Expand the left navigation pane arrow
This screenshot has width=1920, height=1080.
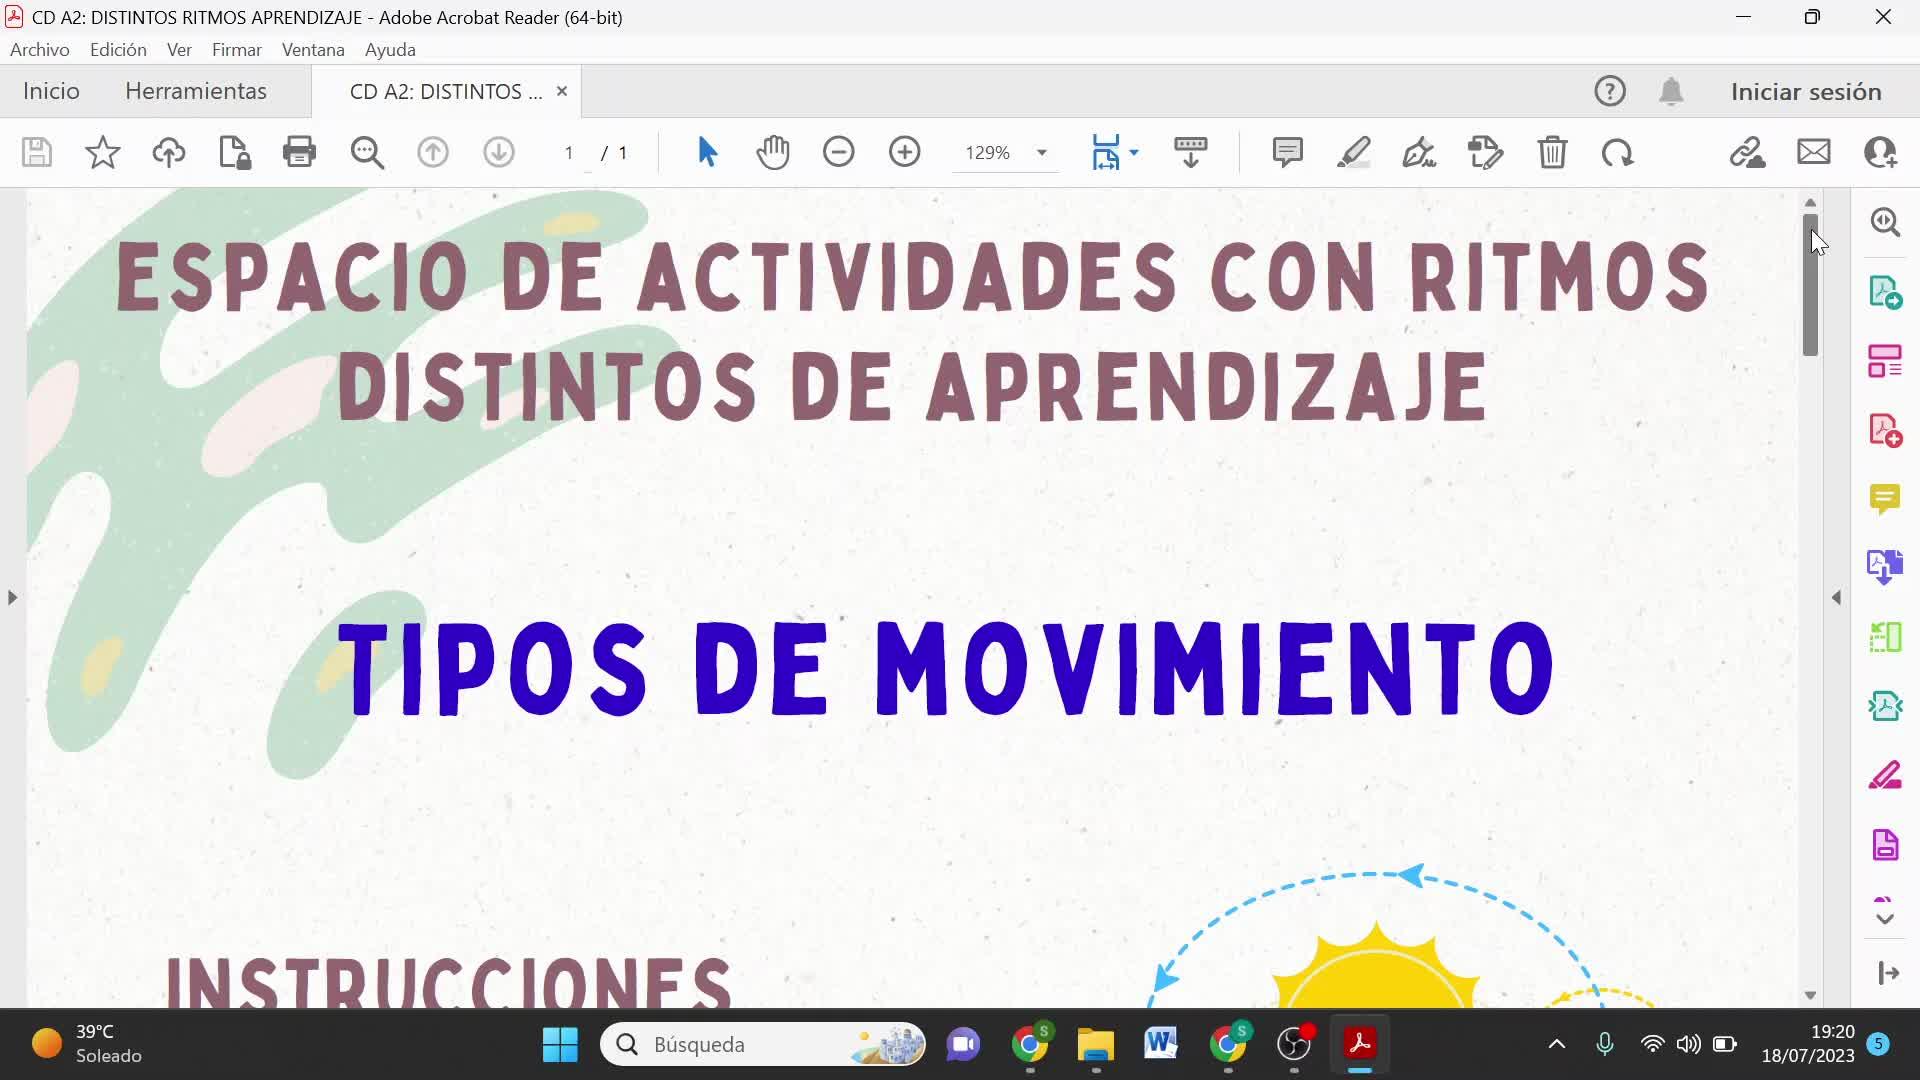point(12,598)
